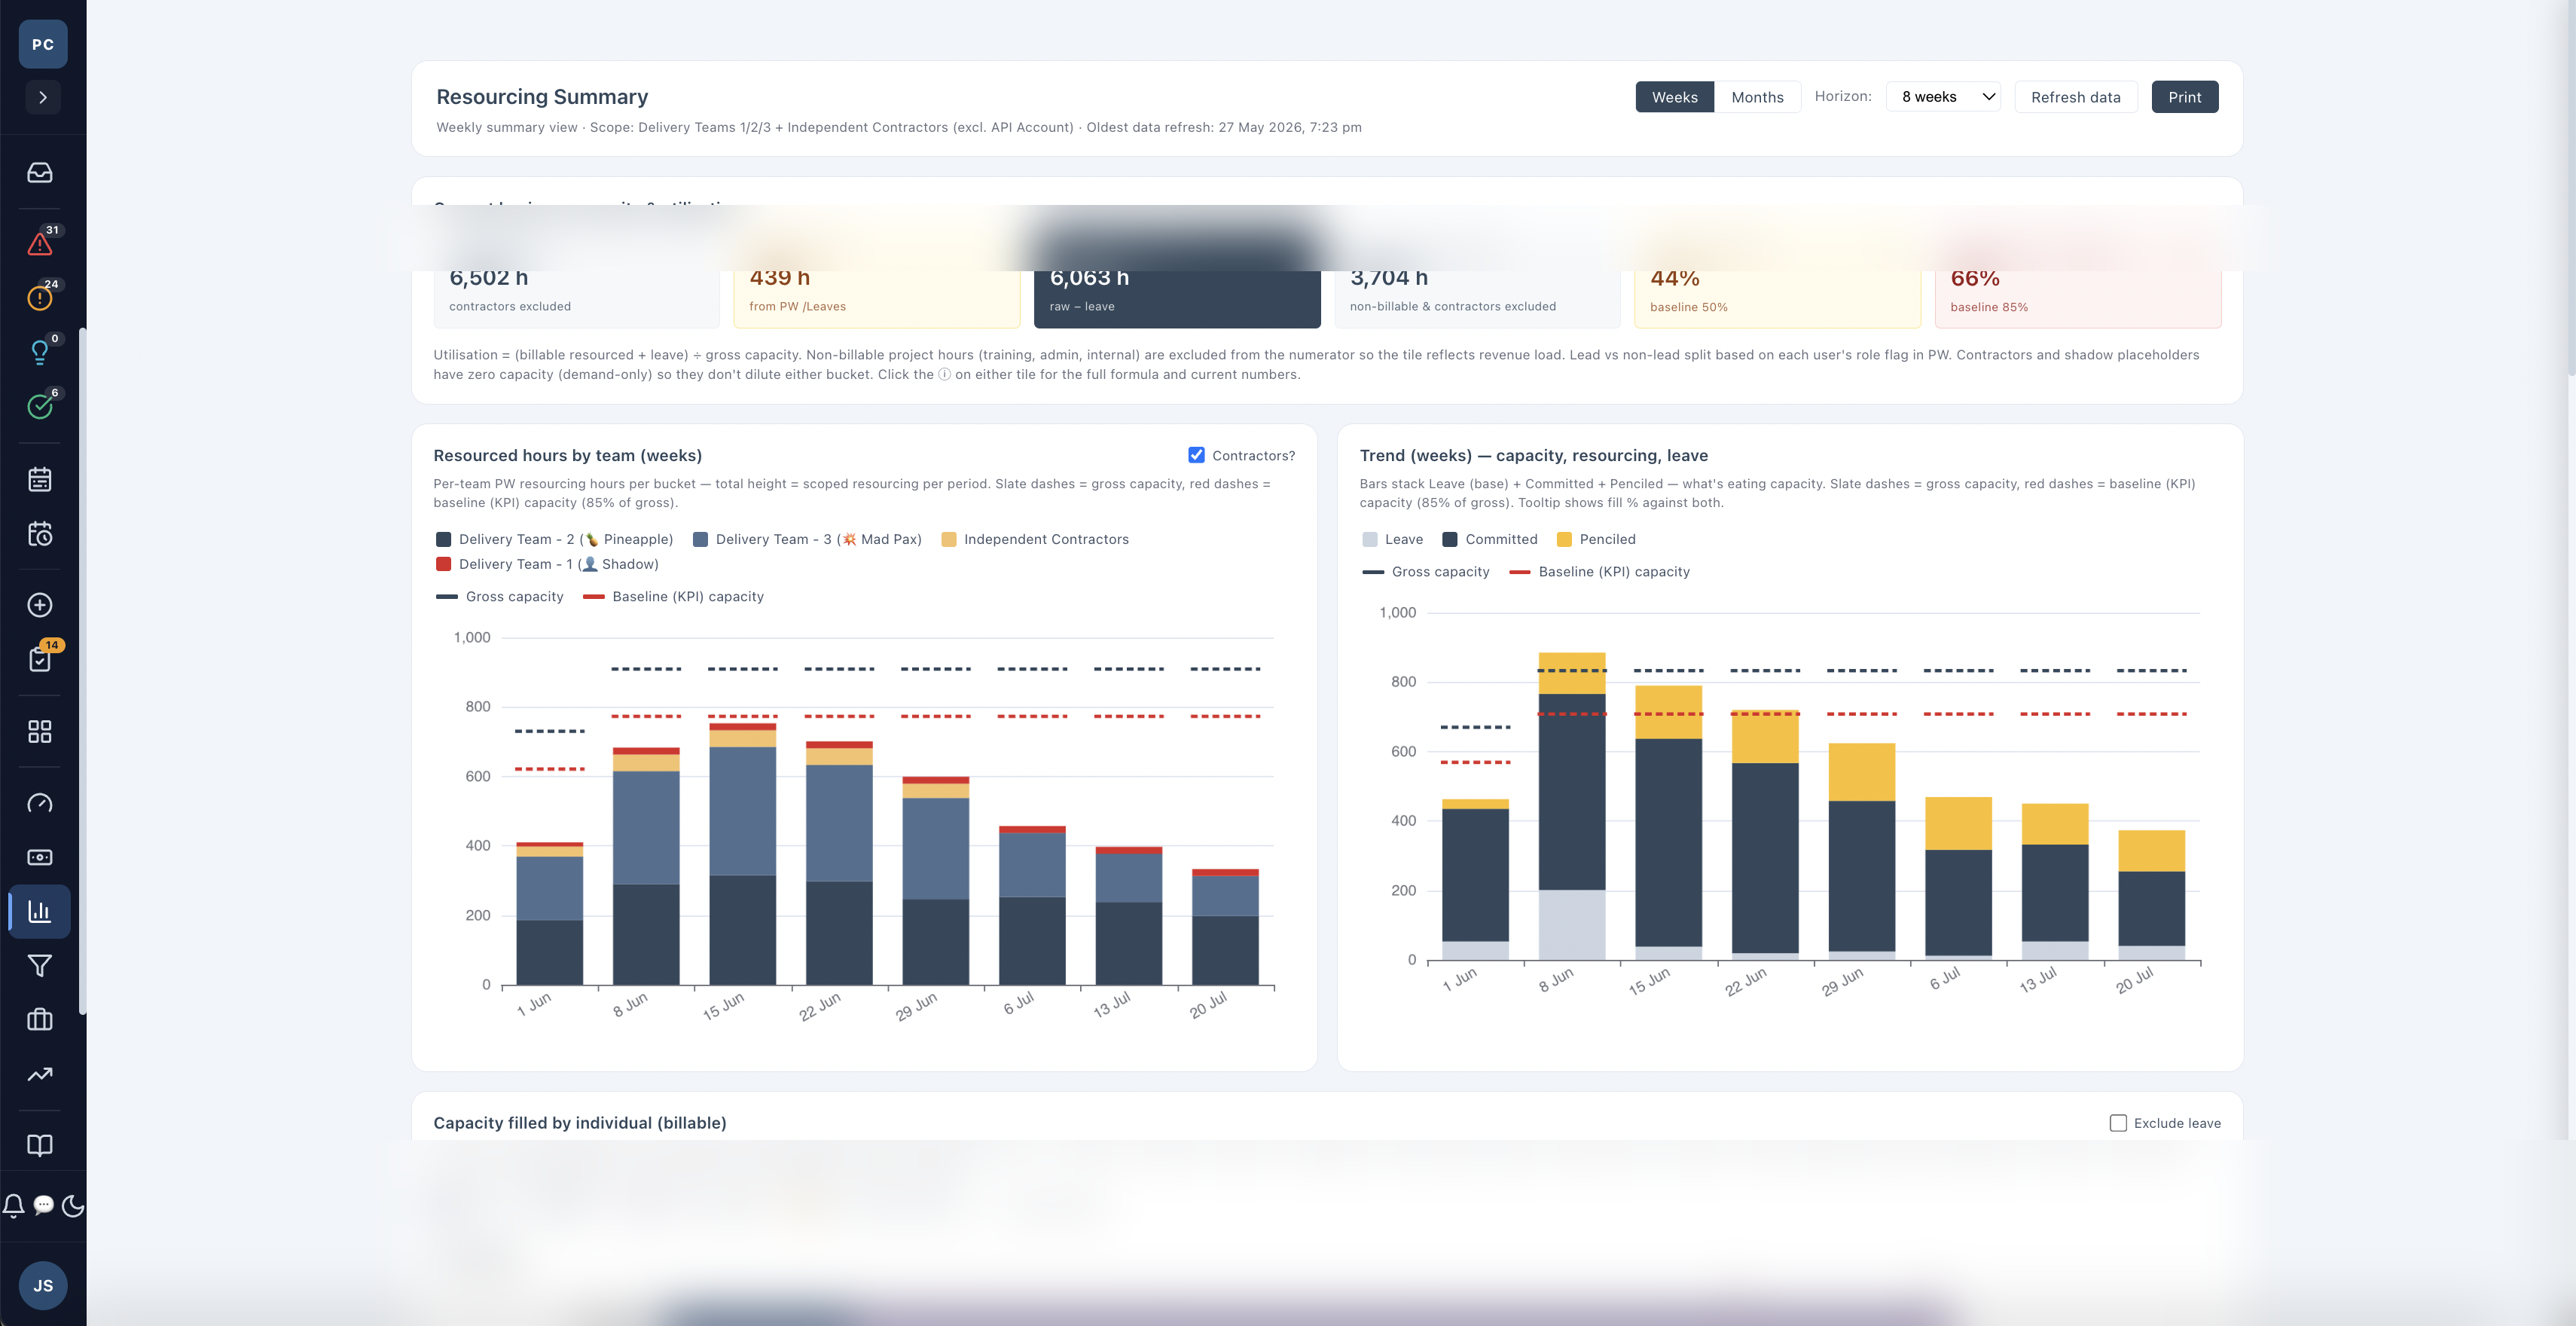Click 8 Jun bar in trend chart
The height and width of the screenshot is (1326, 2576).
[1571, 806]
